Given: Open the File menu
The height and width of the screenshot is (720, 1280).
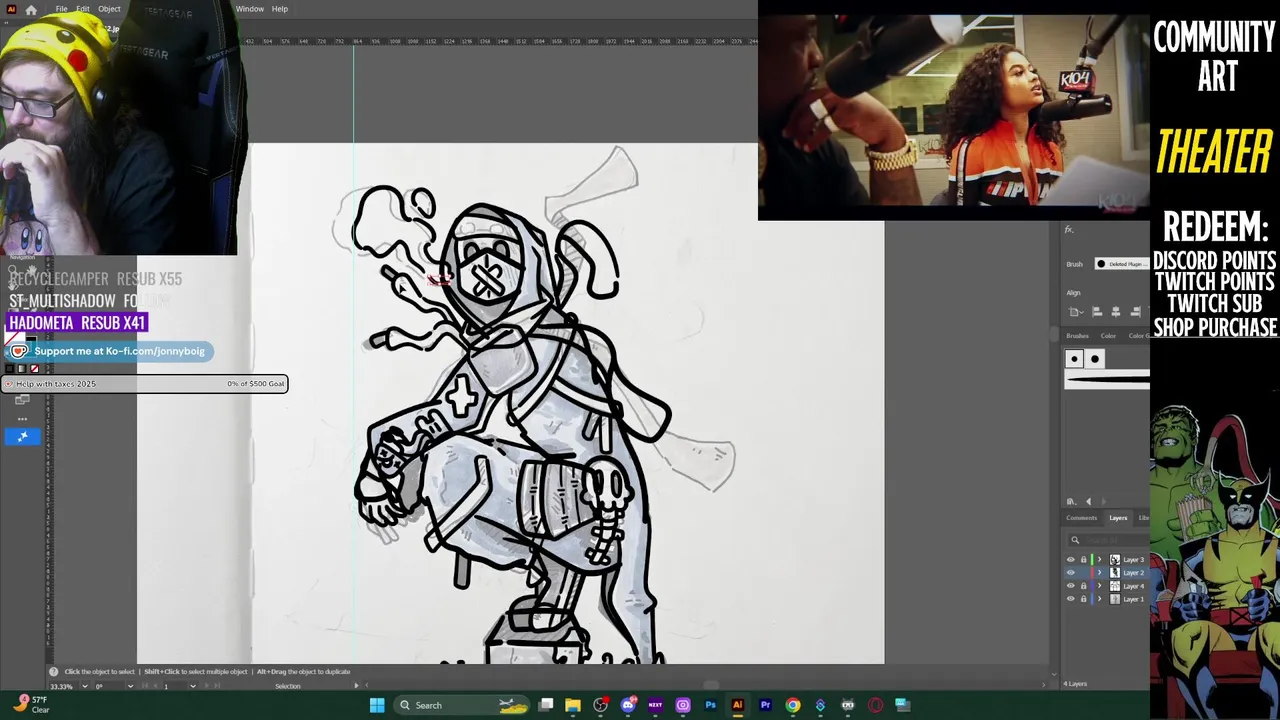Looking at the screenshot, I should [62, 9].
